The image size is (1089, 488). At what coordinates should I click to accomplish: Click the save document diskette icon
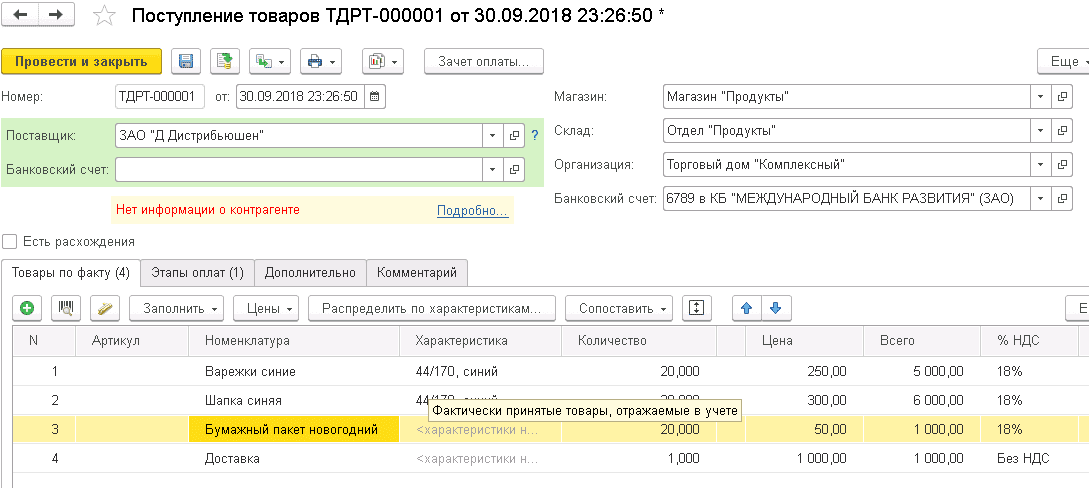pyautogui.click(x=186, y=61)
